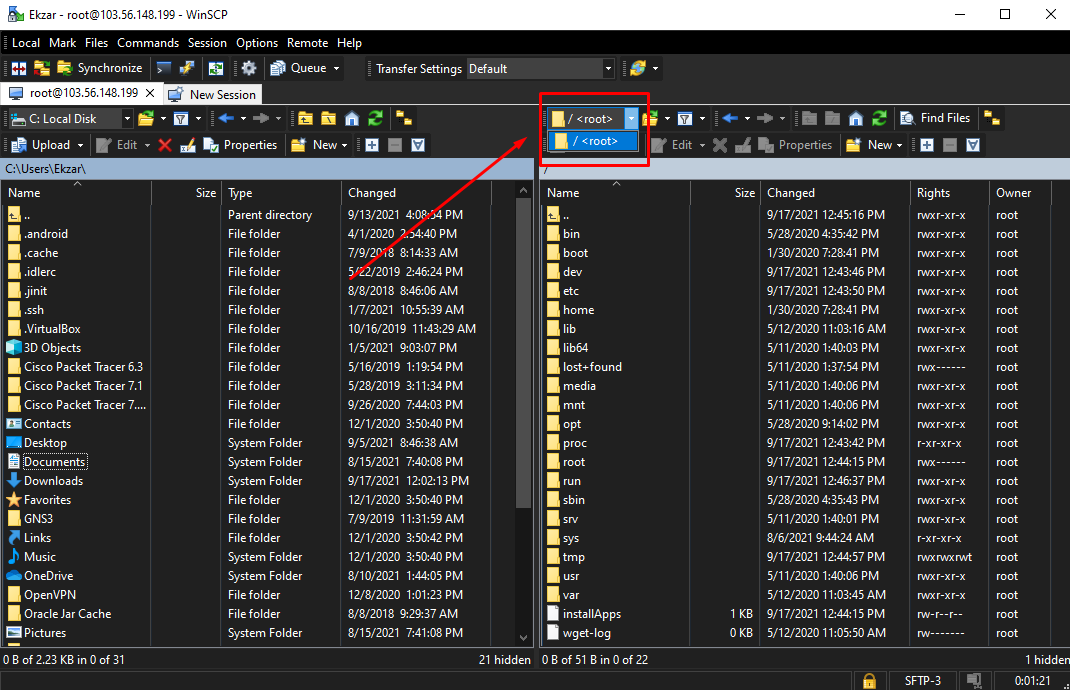Screen dimensions: 1070x690
Task: Click the Synchronize Browsing icon beside Synchronize
Action: (42, 68)
